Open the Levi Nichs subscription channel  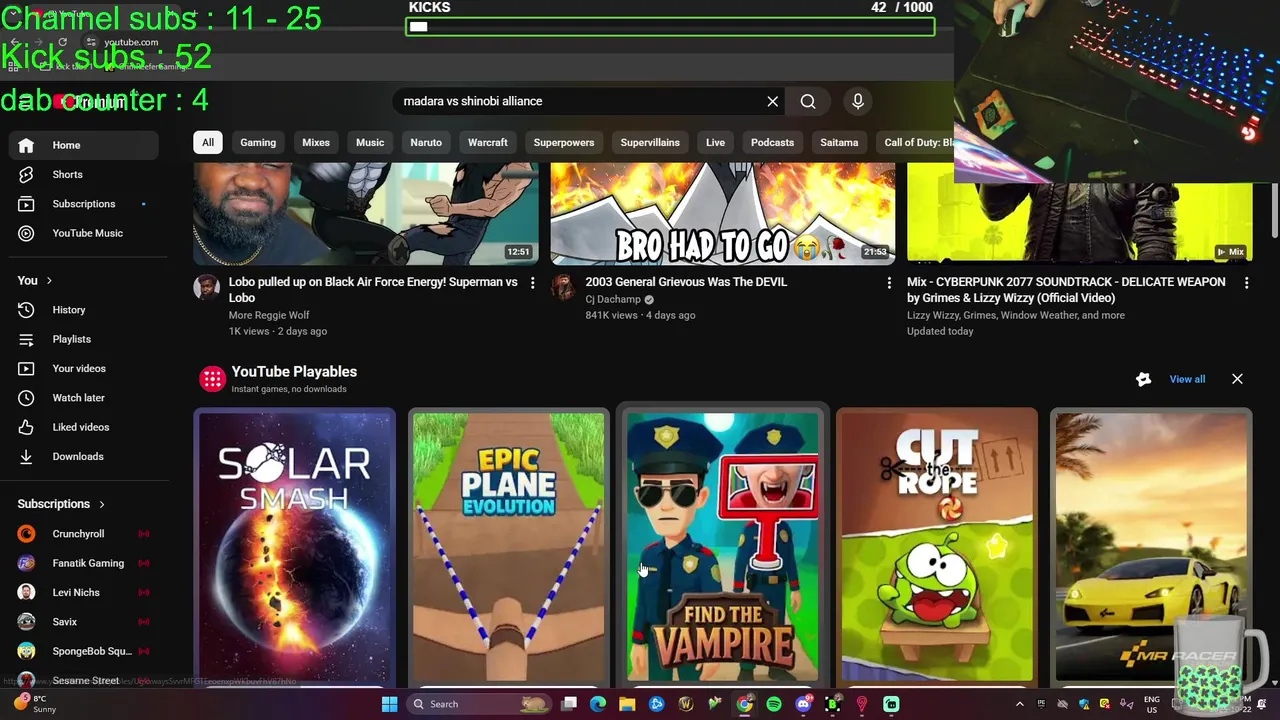(84, 592)
